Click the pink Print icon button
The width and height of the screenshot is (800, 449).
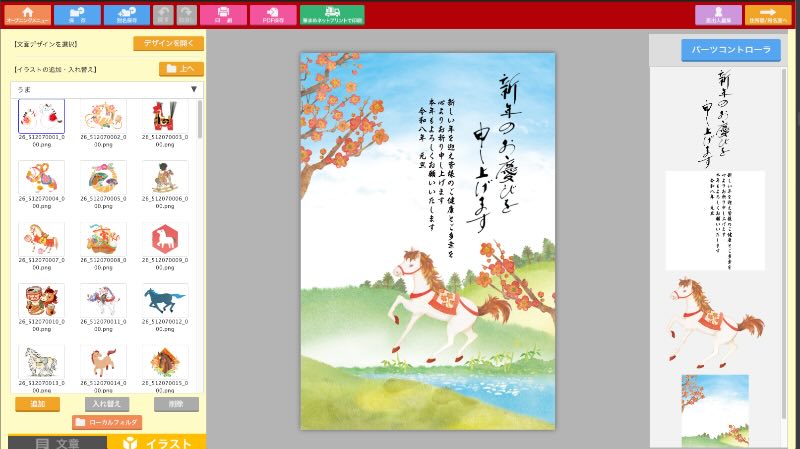(x=223, y=14)
